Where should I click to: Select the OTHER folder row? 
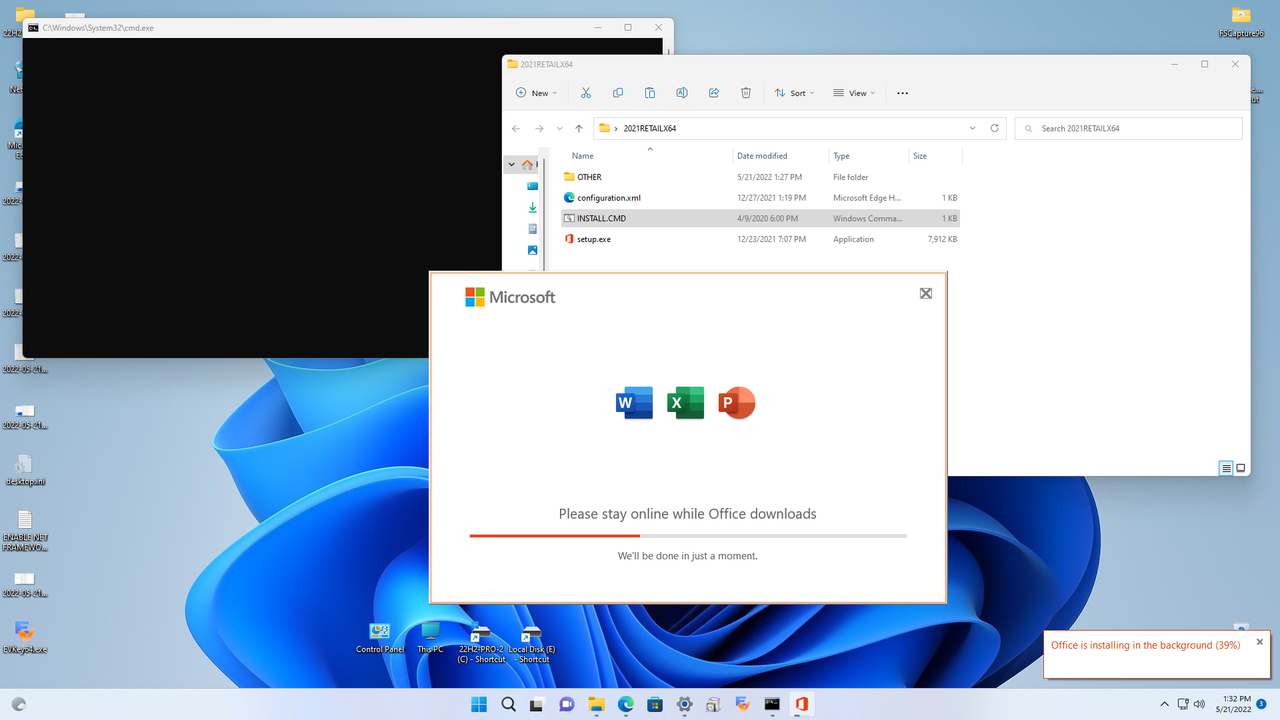(761, 177)
